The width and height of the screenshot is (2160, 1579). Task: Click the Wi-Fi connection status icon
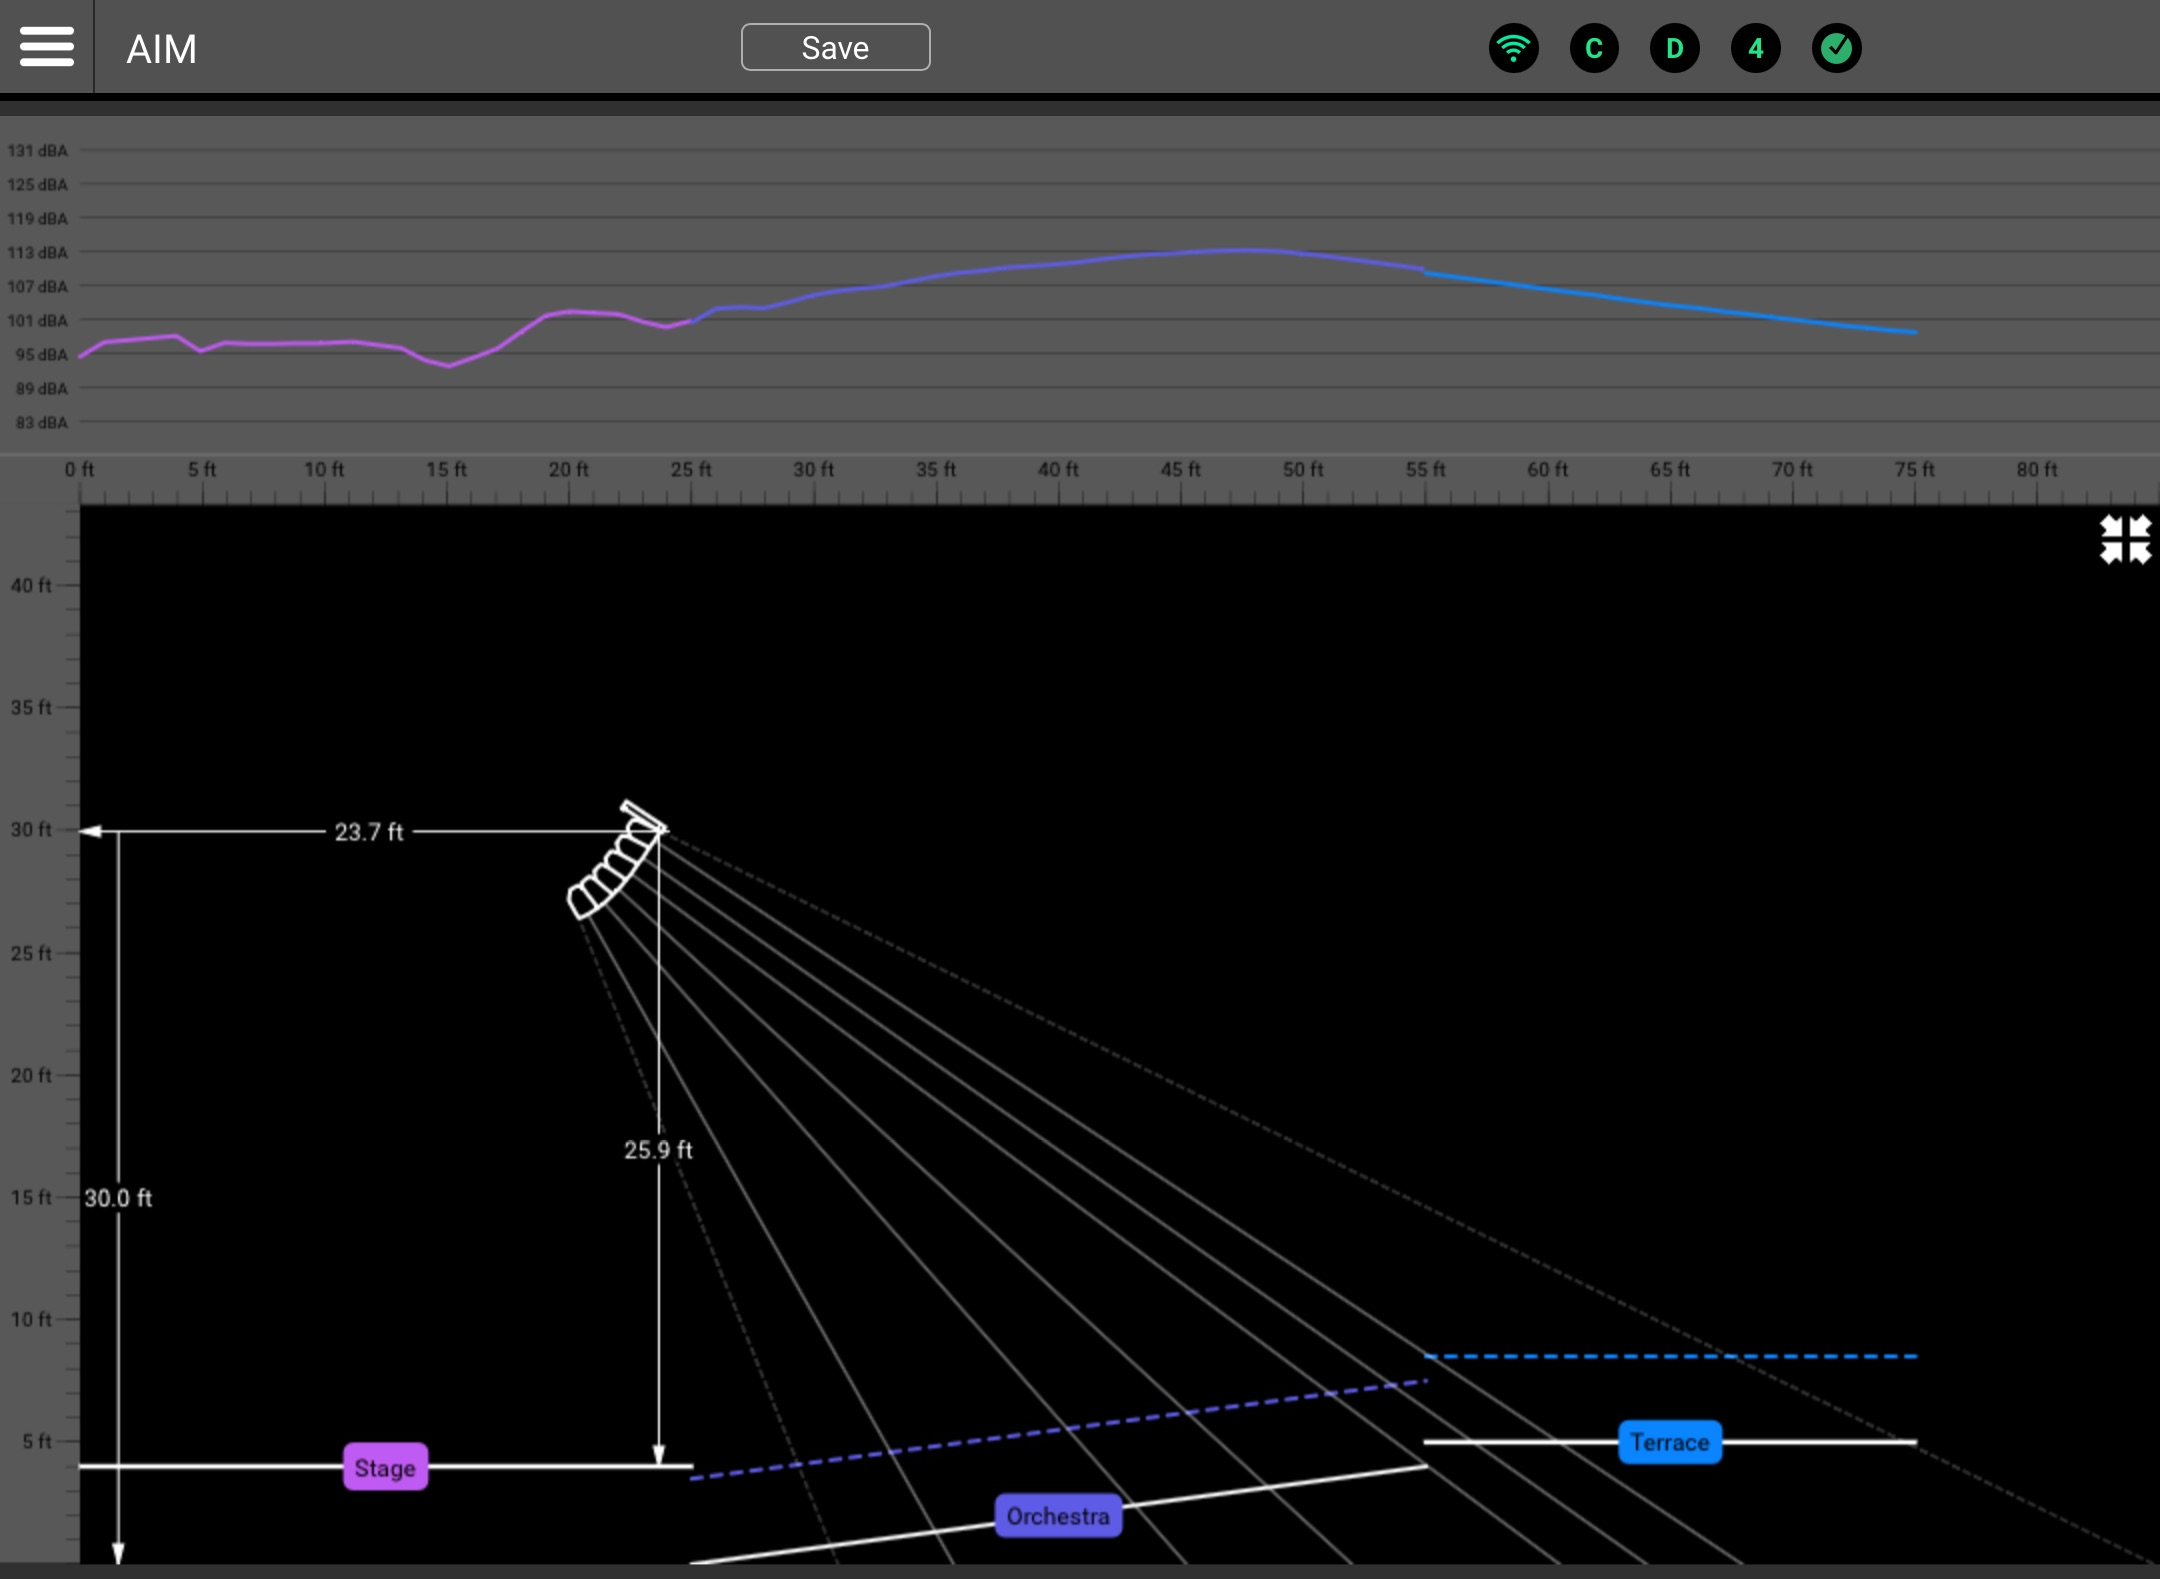pos(1513,48)
